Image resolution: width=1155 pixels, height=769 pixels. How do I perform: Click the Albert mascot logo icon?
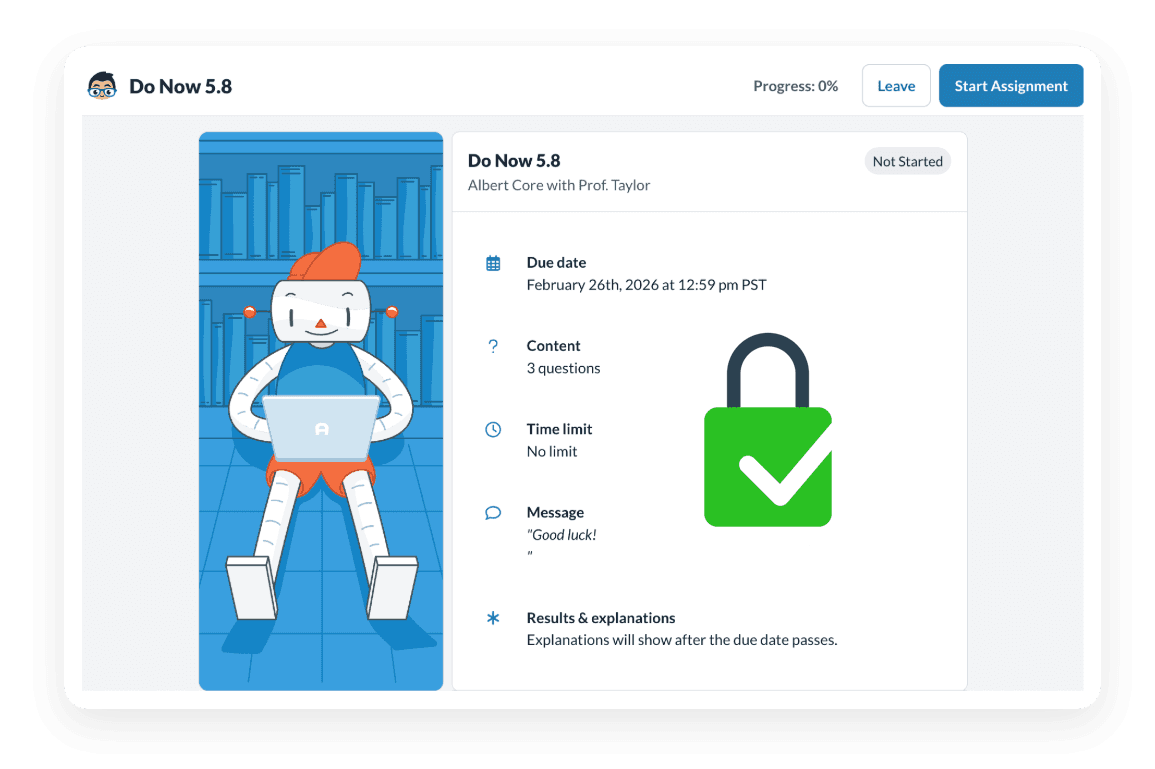click(x=100, y=86)
